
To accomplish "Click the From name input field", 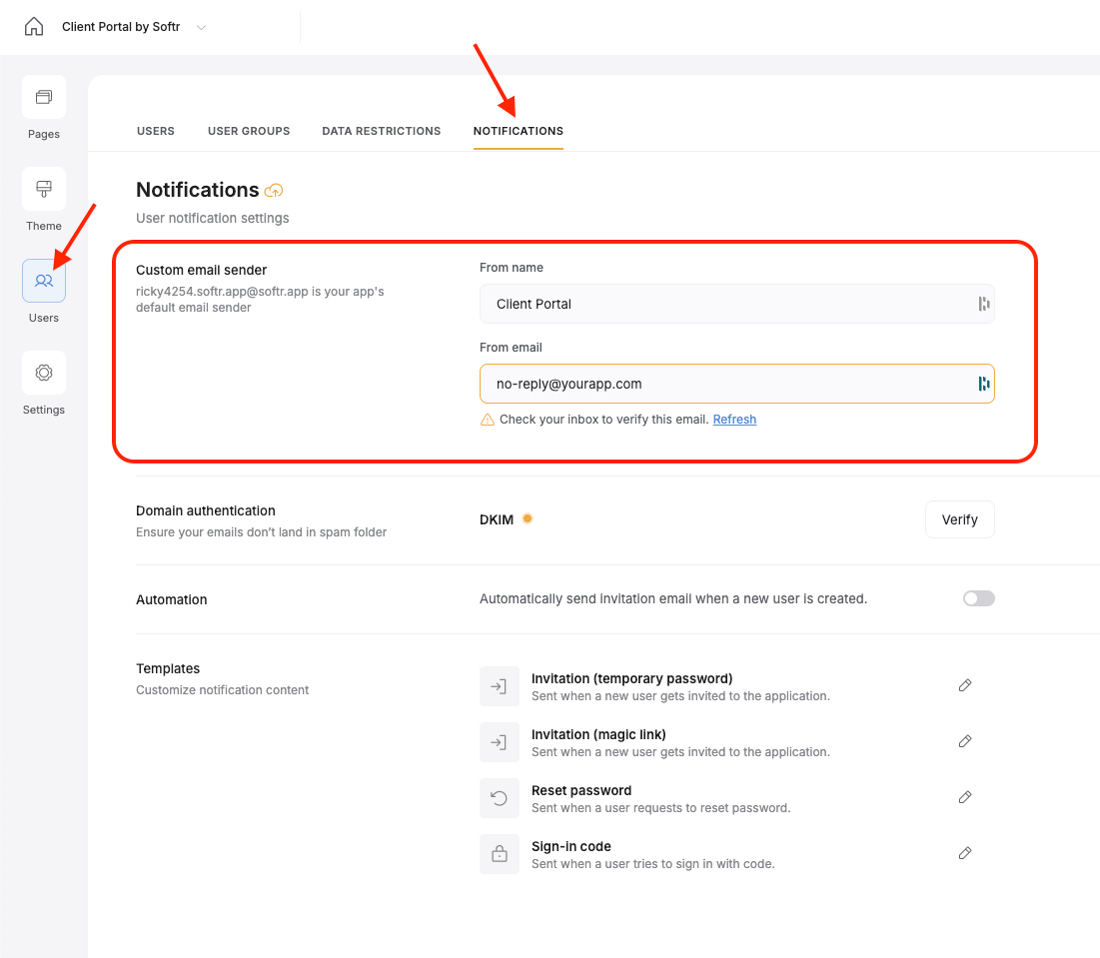I will 737,304.
